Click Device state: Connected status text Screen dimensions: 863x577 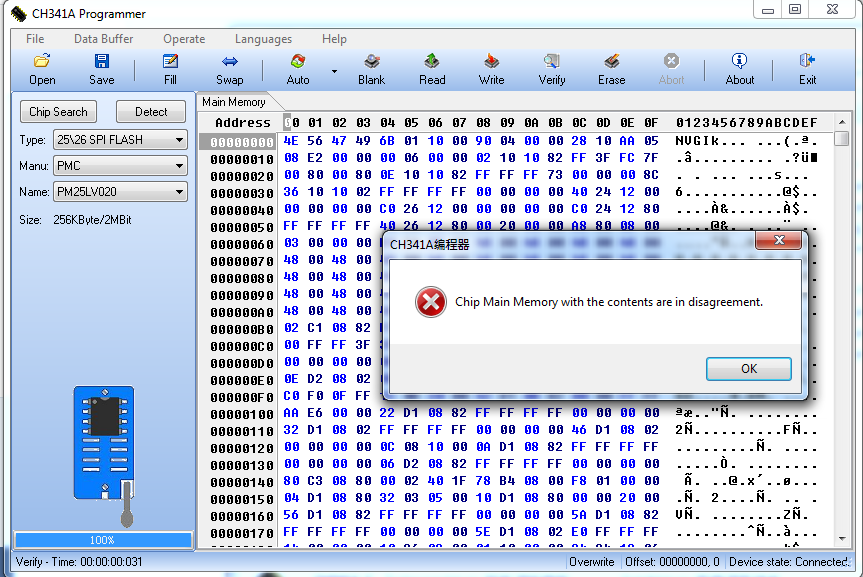(789, 562)
